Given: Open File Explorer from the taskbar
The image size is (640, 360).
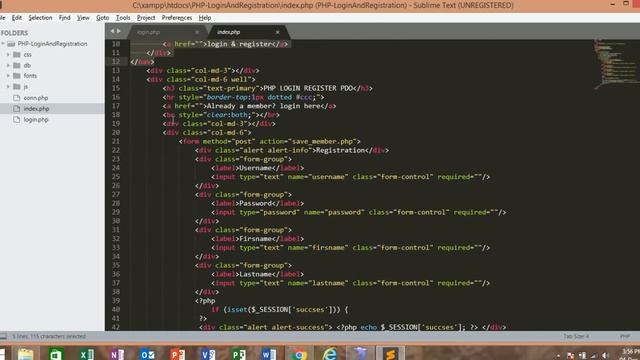Looking at the screenshot, I should coord(25,354).
